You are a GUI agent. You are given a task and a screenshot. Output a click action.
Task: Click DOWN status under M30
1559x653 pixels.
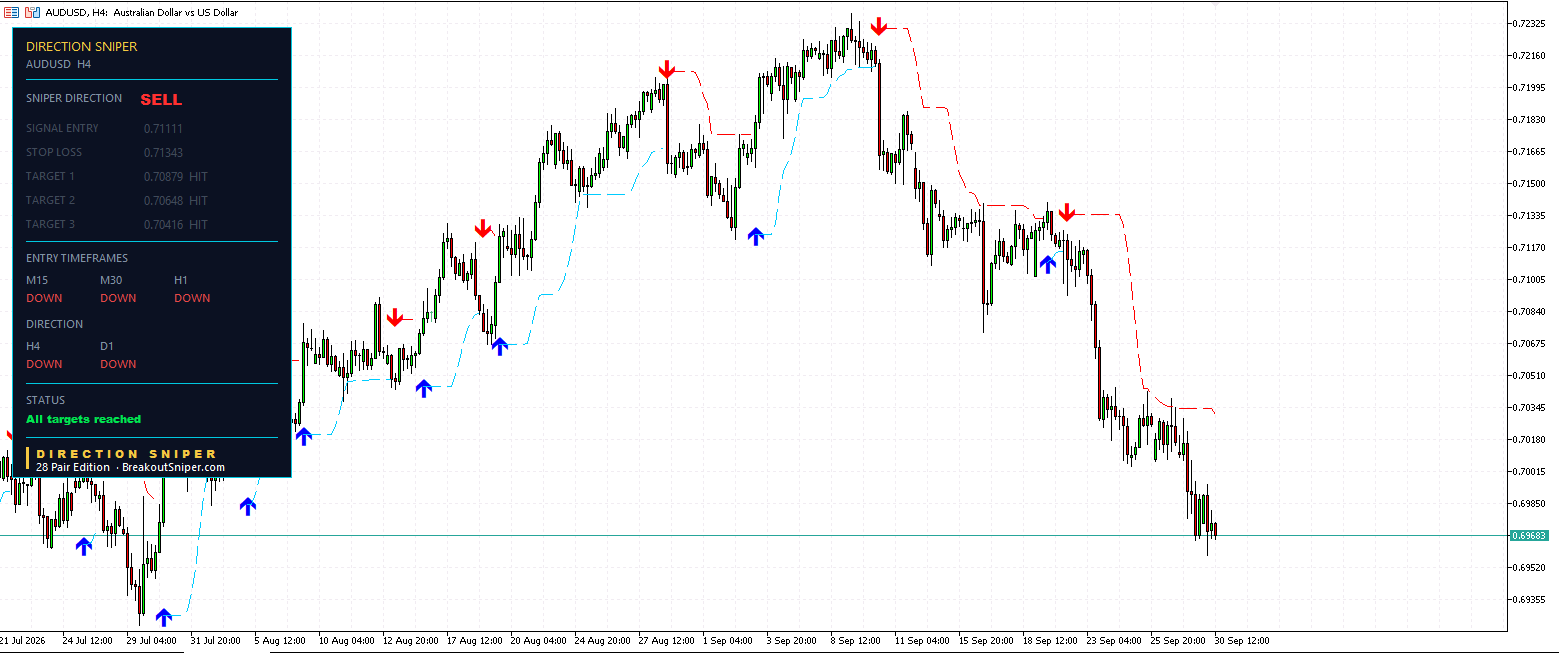coord(118,298)
